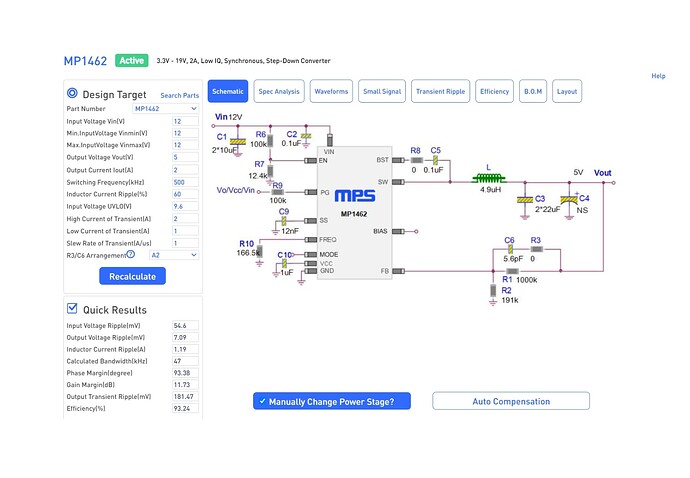Image resolution: width=690 pixels, height=478 pixels.
Task: Edit the Input Voltage Vin field
Action: 185,121
